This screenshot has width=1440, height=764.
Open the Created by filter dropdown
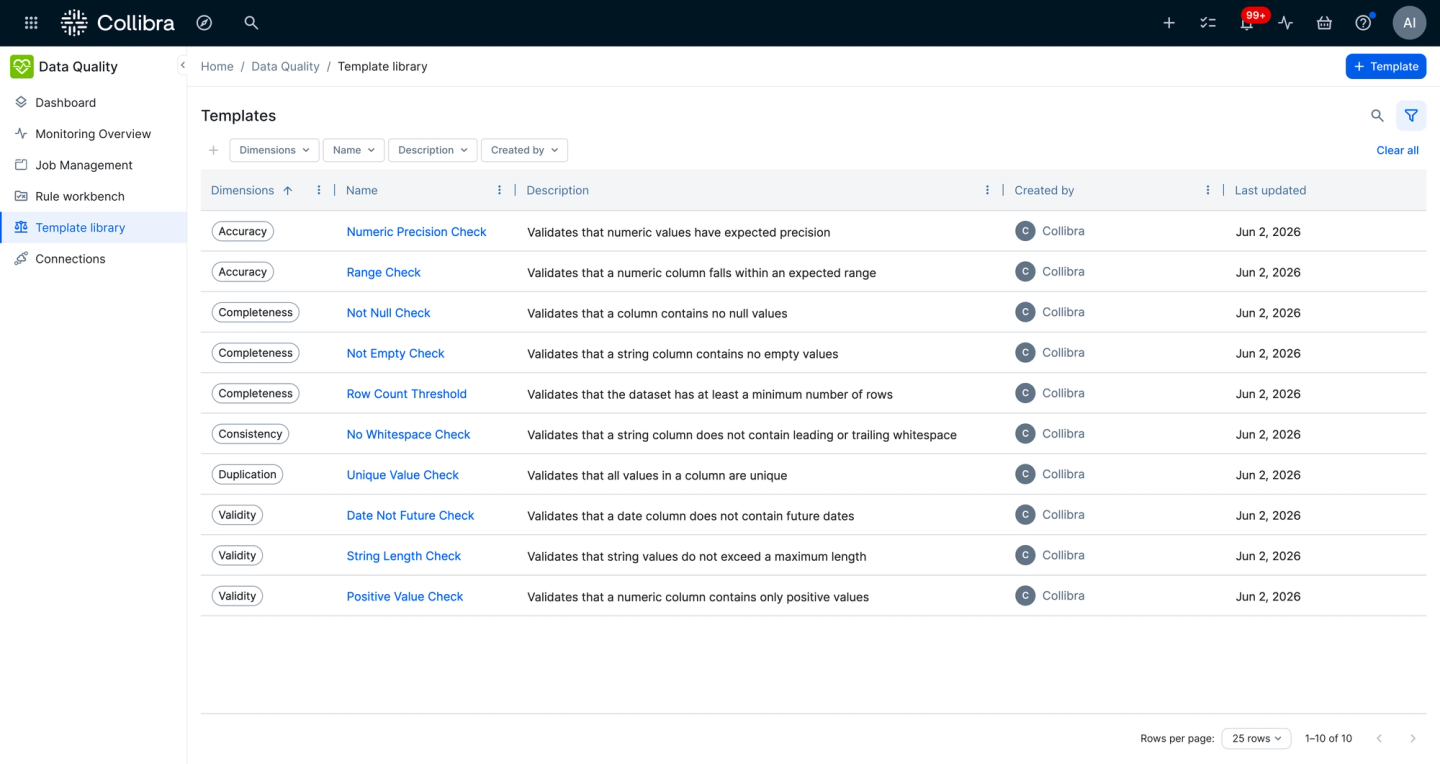point(524,150)
